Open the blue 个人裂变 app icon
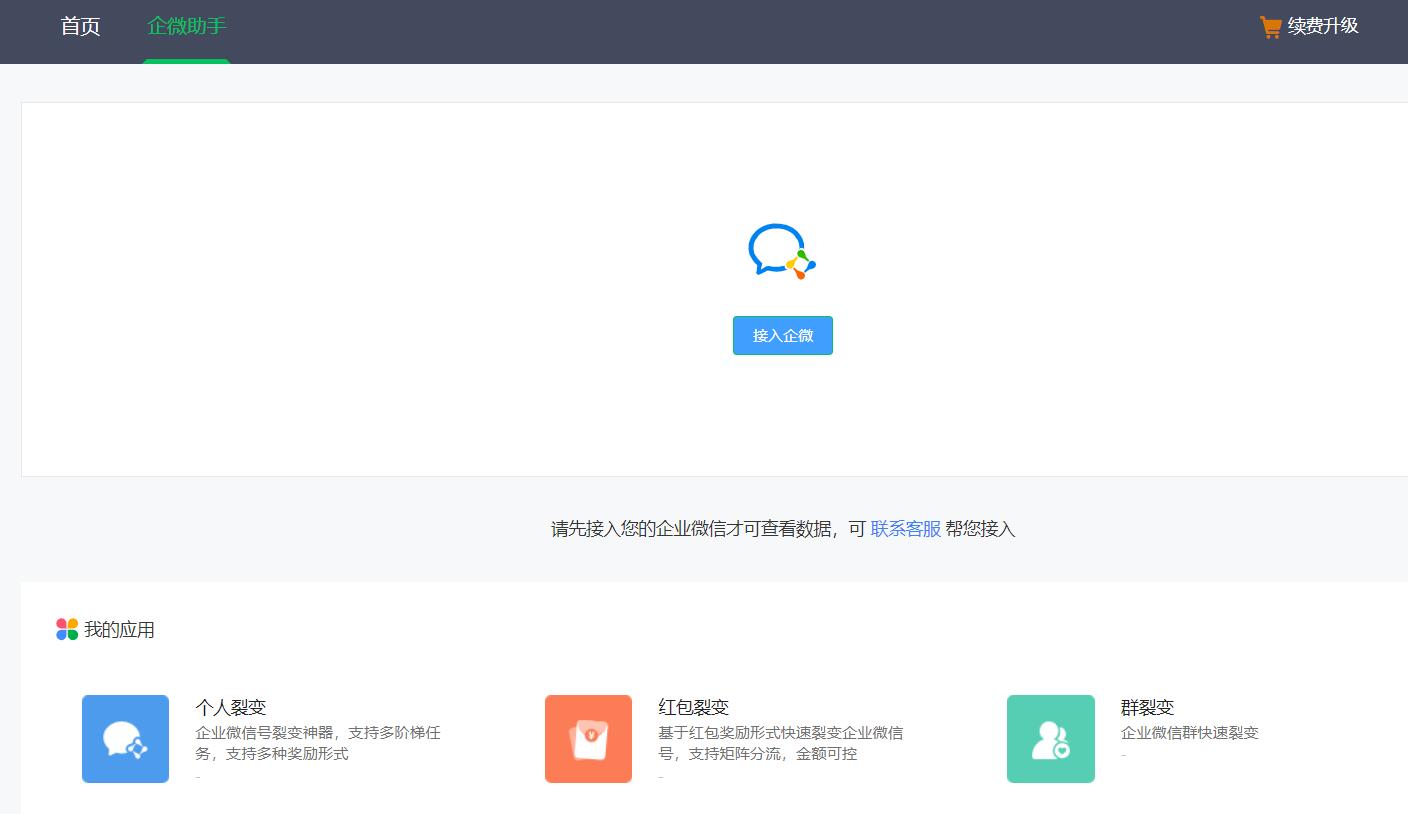This screenshot has height=814, width=1408. (125, 739)
